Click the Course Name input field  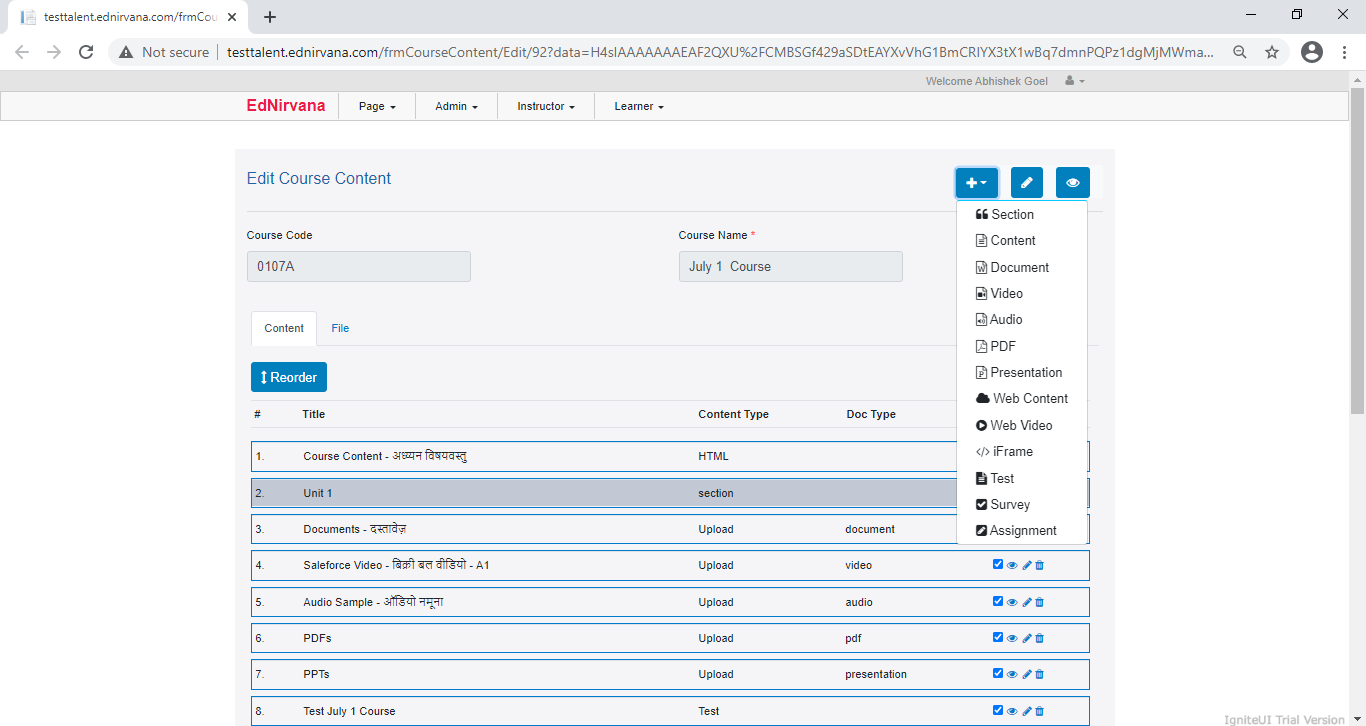click(790, 267)
